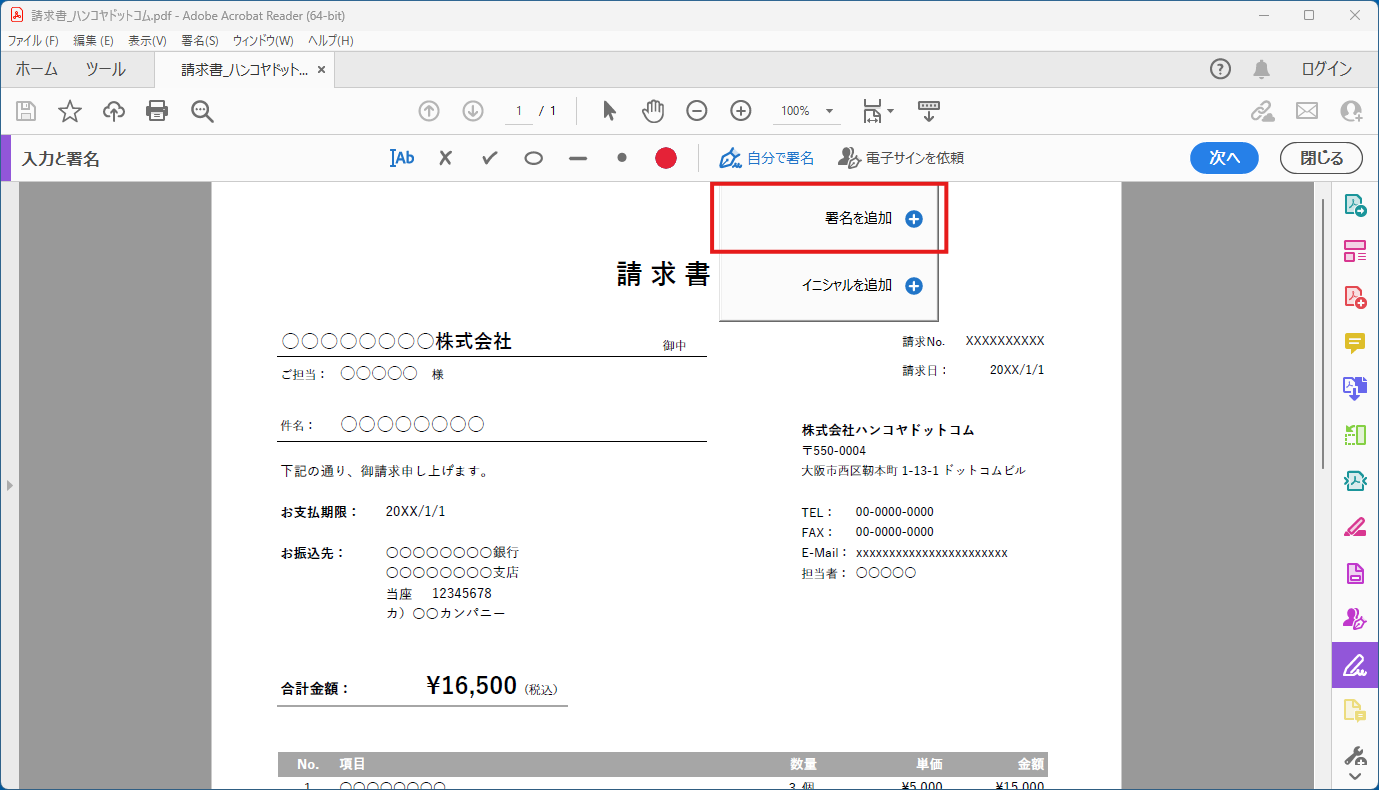
Task: Print the document using the toolbar printer icon
Action: (156, 111)
